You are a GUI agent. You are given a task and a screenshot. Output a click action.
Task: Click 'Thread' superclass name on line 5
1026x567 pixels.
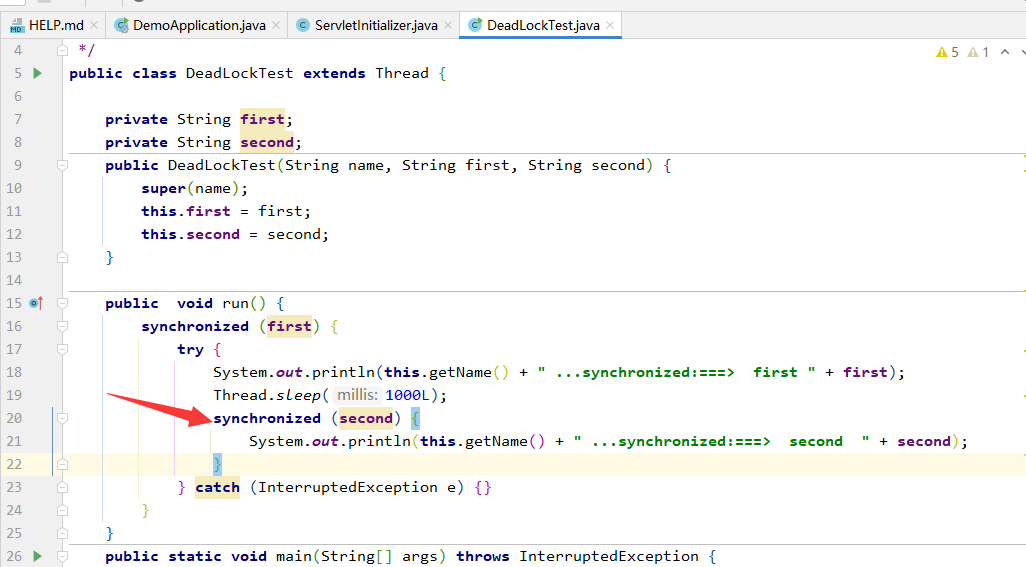tap(402, 73)
